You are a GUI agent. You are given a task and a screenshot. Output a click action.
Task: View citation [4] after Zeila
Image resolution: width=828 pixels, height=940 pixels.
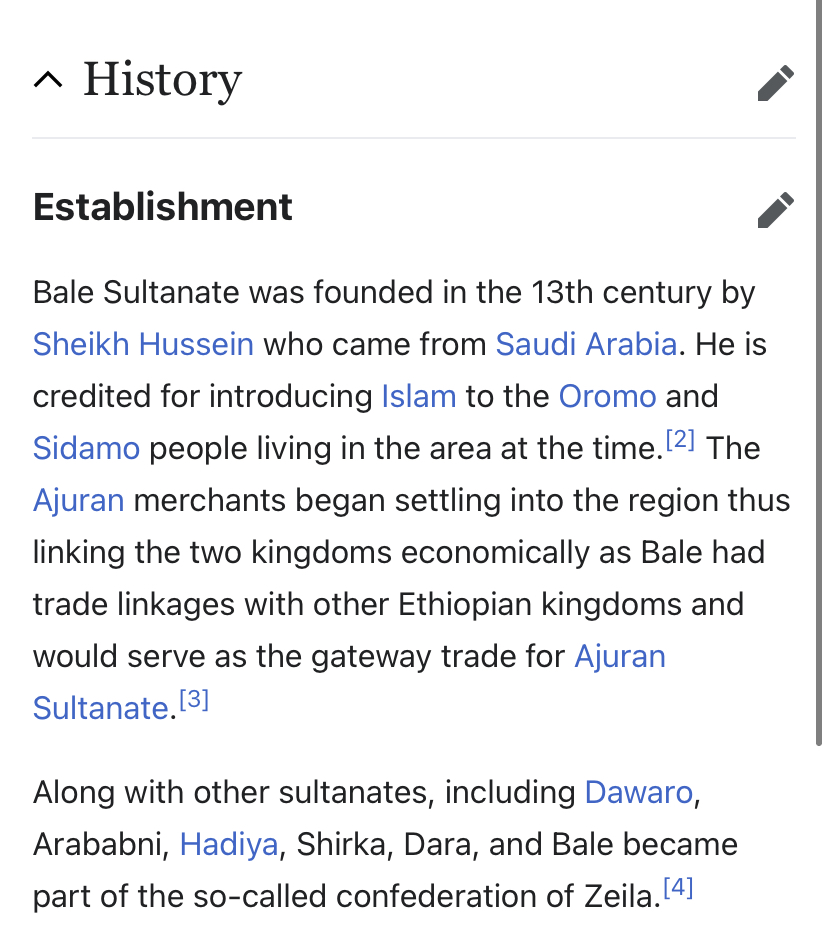pos(678,889)
